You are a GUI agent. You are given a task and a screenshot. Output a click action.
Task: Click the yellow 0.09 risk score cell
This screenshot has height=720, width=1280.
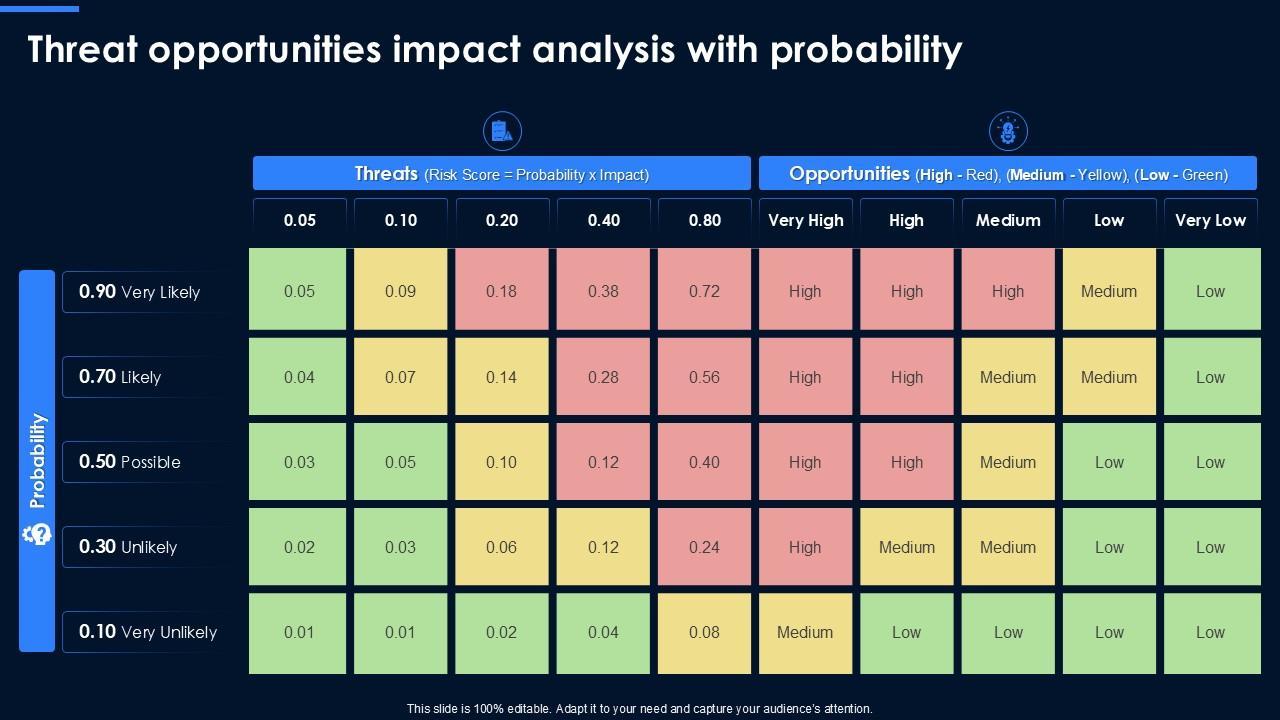(x=401, y=291)
